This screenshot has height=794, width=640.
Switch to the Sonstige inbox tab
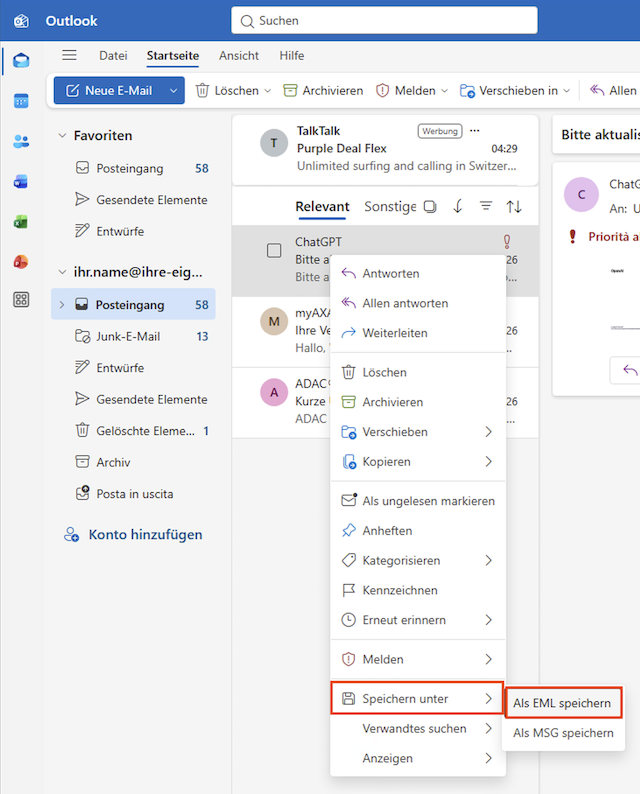(x=390, y=207)
